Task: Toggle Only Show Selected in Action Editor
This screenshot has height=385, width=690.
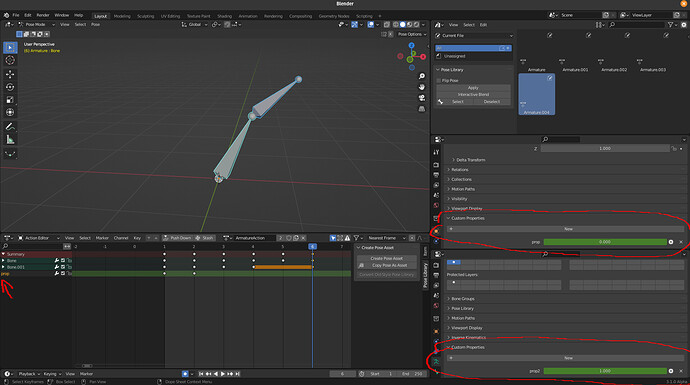Action: point(333,238)
